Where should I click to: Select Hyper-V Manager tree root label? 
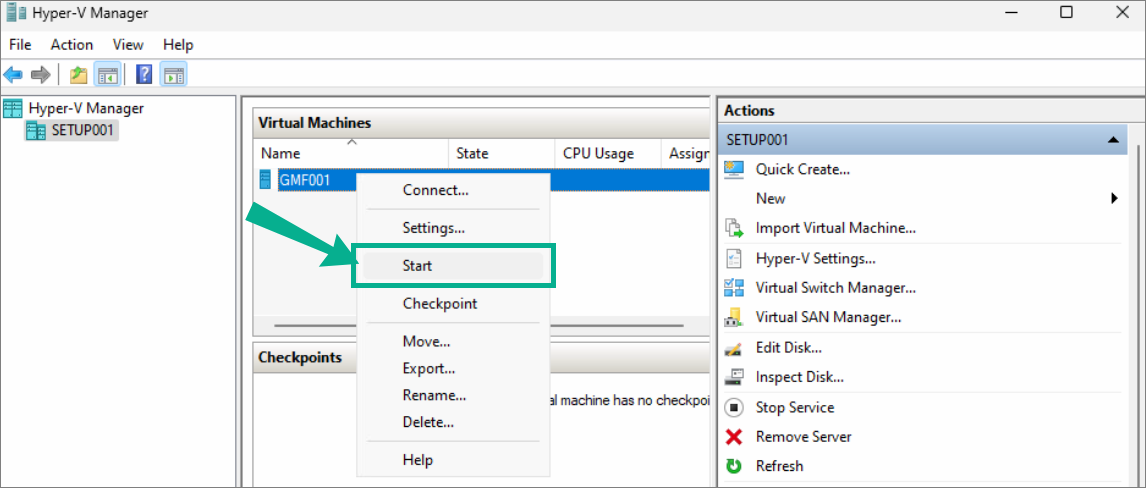coord(86,108)
